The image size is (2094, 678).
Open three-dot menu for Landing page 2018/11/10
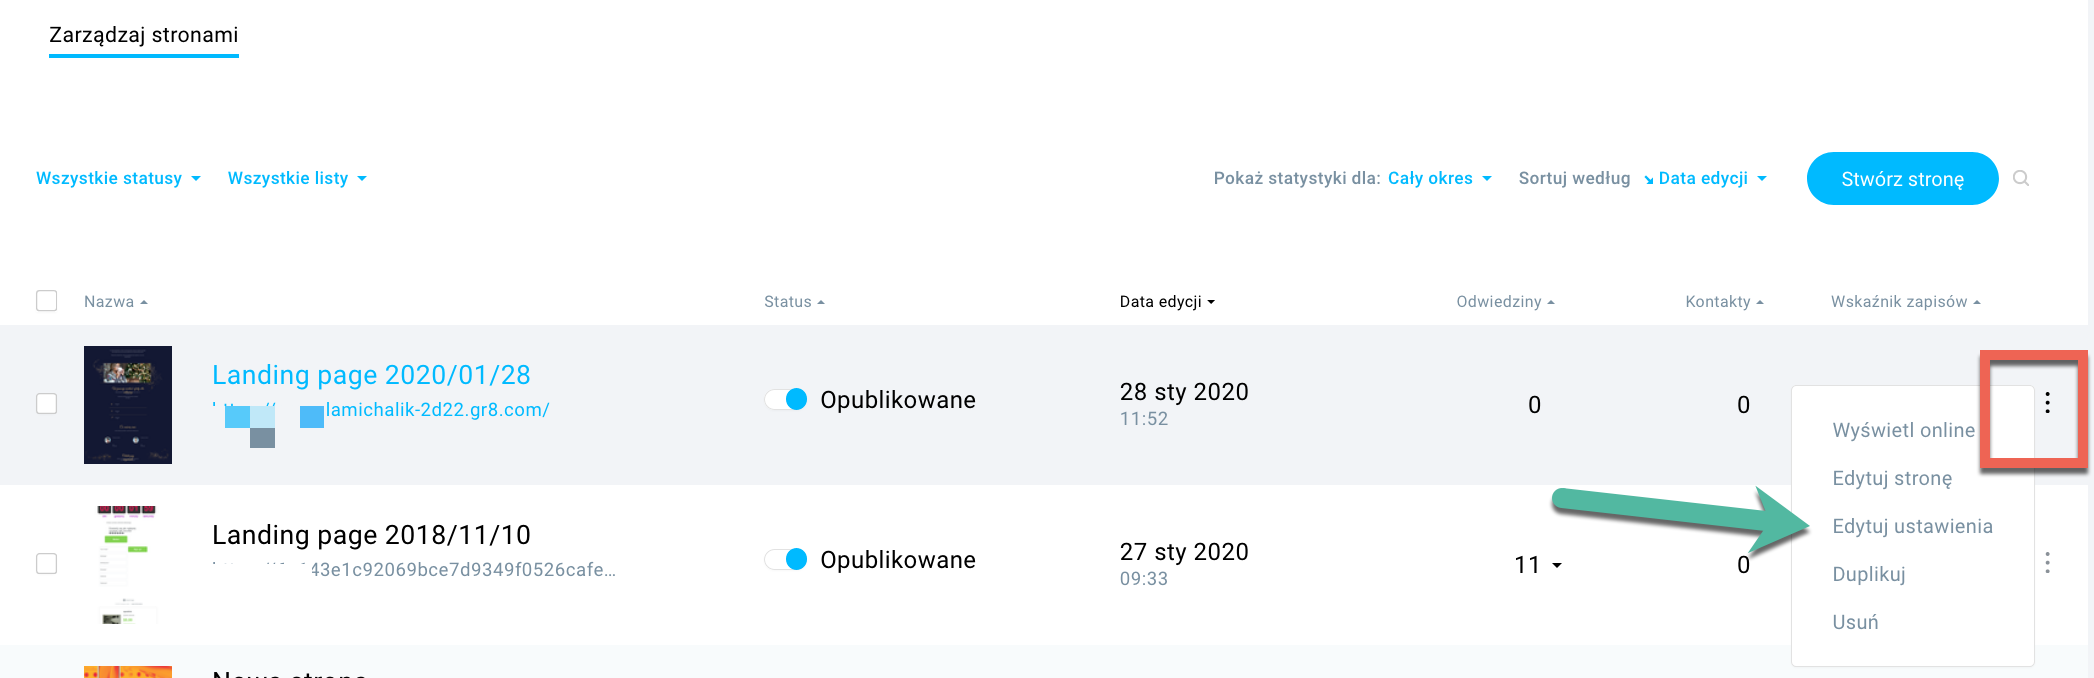coord(2048,563)
